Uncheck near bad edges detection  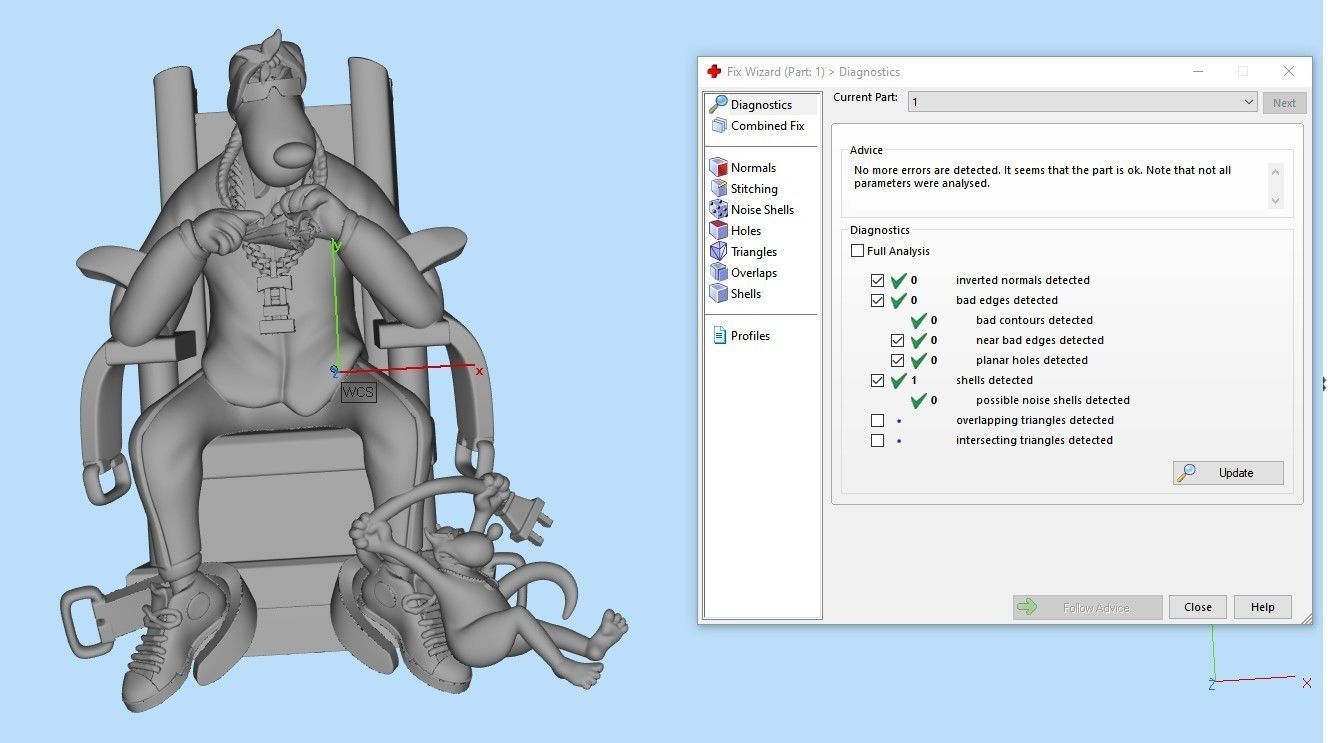[x=897, y=340]
